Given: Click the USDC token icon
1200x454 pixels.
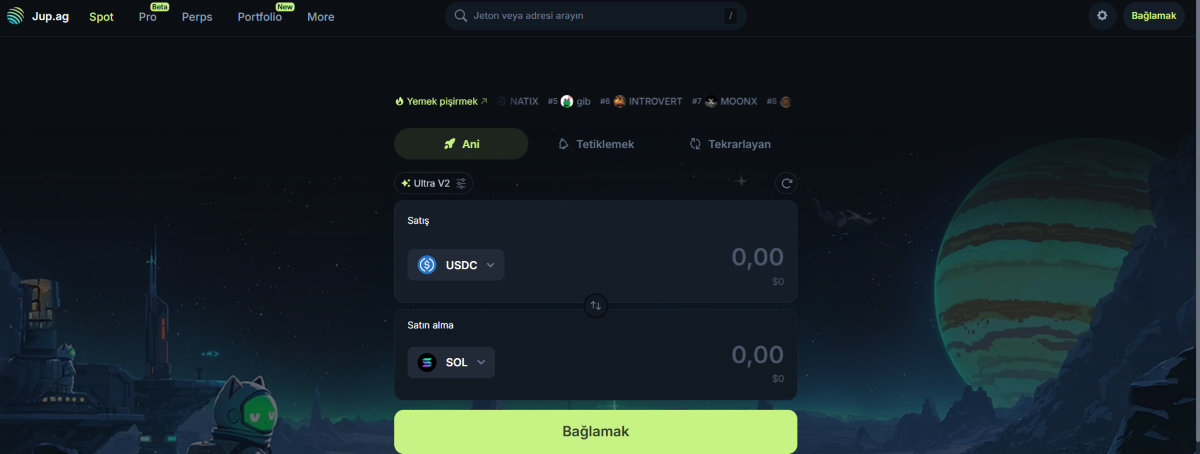Looking at the screenshot, I should (x=427, y=265).
